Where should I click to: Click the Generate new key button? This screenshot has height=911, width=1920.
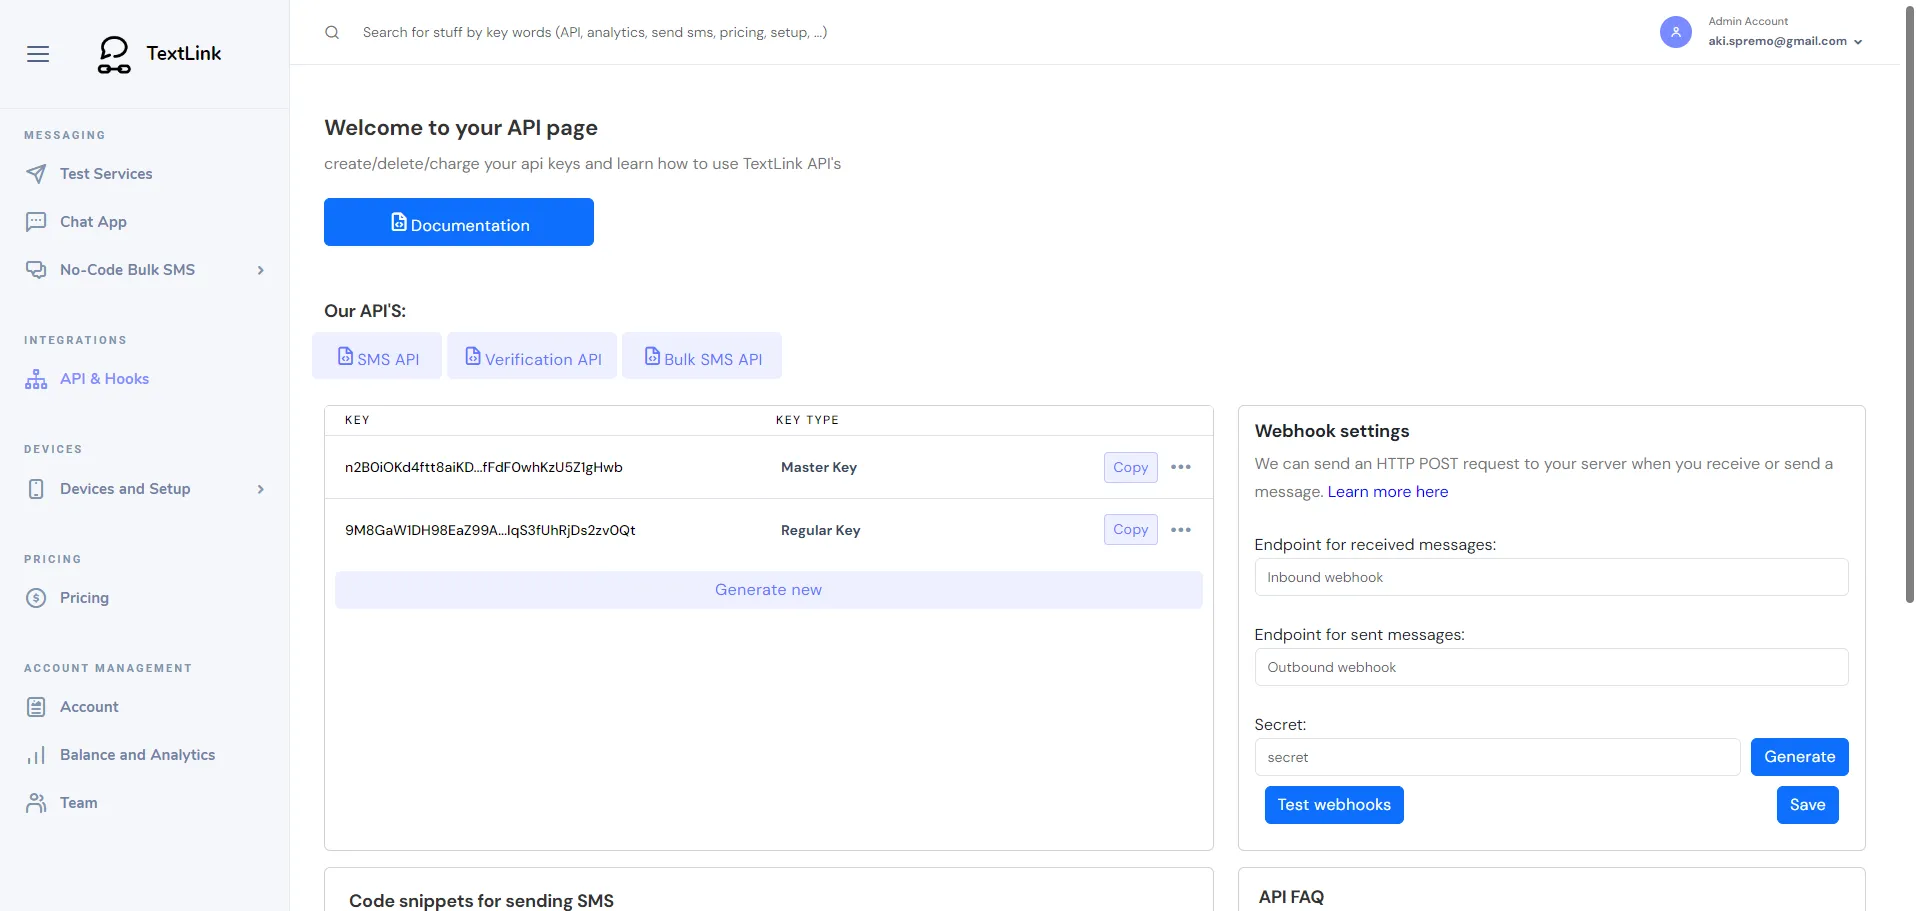pyautogui.click(x=768, y=590)
